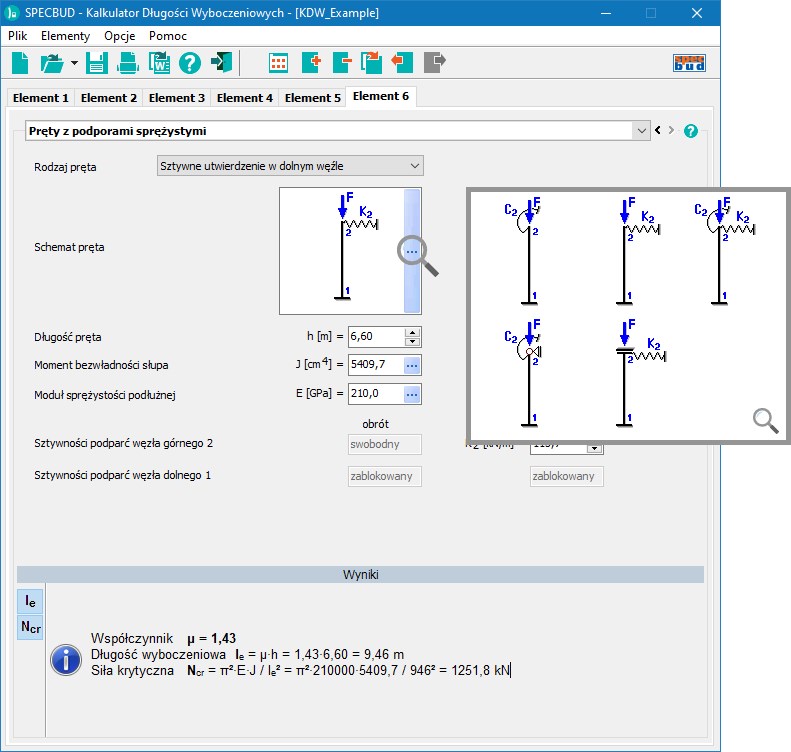Click the Save diskette icon
The width and height of the screenshot is (791, 752).
[x=97, y=63]
